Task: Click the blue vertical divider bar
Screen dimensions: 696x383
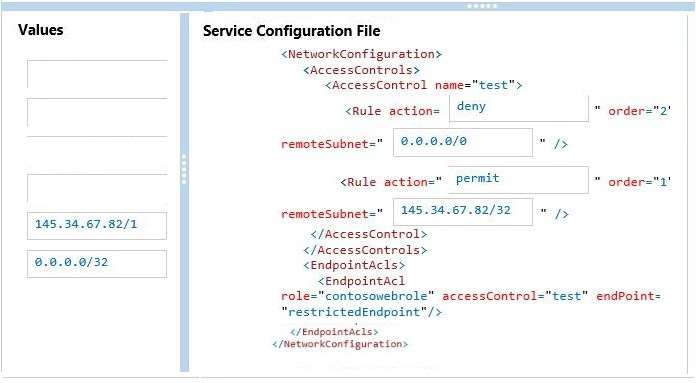Action: tap(184, 192)
